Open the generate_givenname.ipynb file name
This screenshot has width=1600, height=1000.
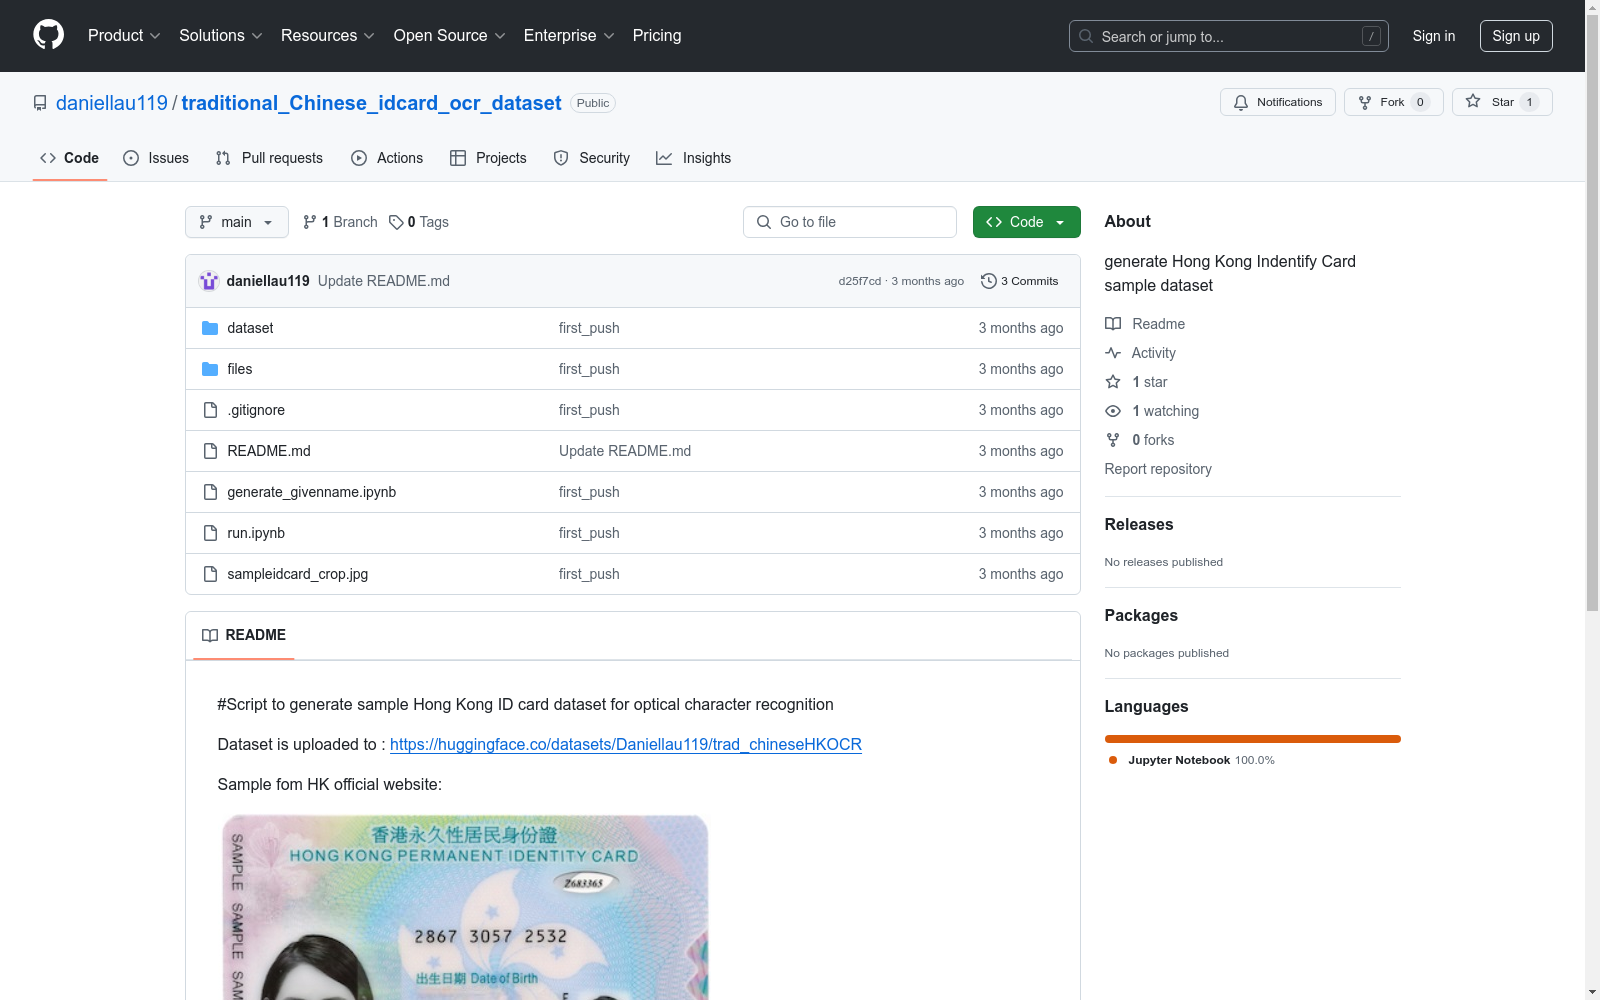tap(312, 492)
